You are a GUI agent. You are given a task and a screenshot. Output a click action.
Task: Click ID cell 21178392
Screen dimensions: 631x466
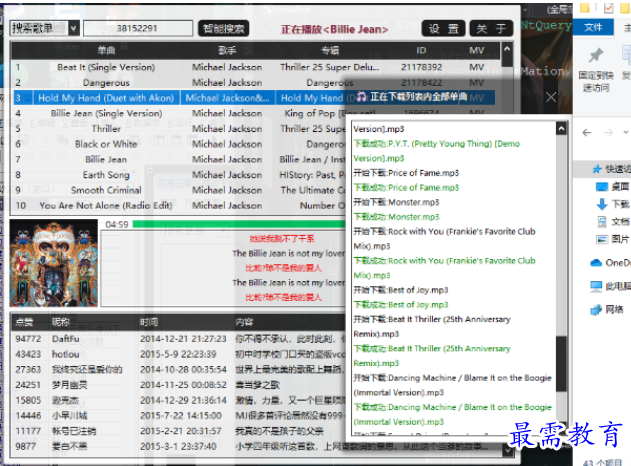[x=421, y=67]
